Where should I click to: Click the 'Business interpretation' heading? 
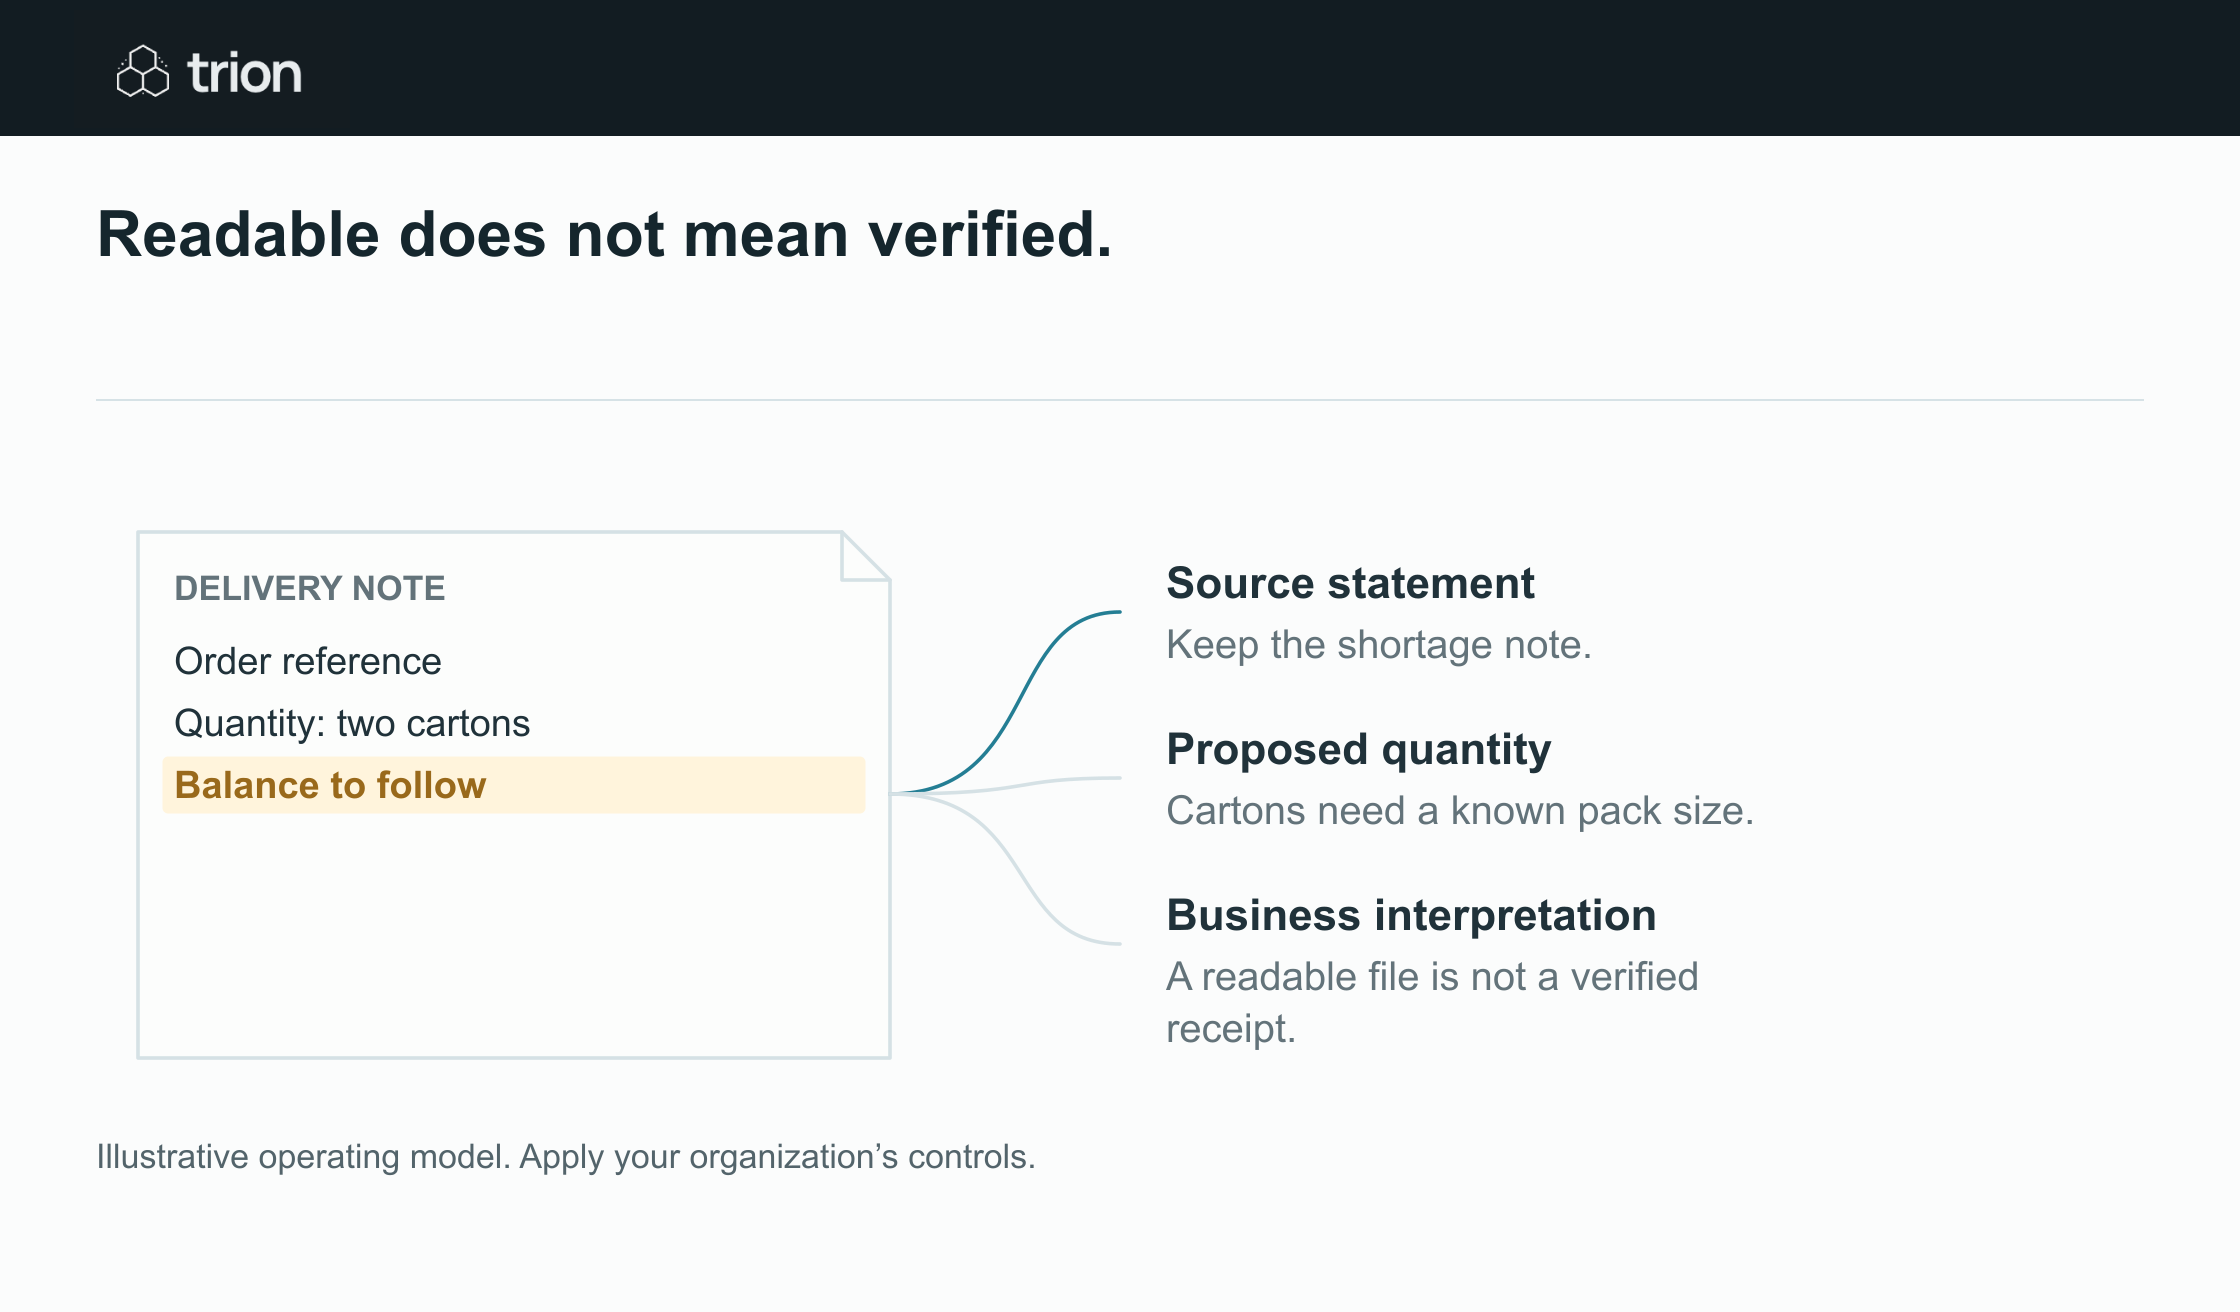pos(1411,916)
